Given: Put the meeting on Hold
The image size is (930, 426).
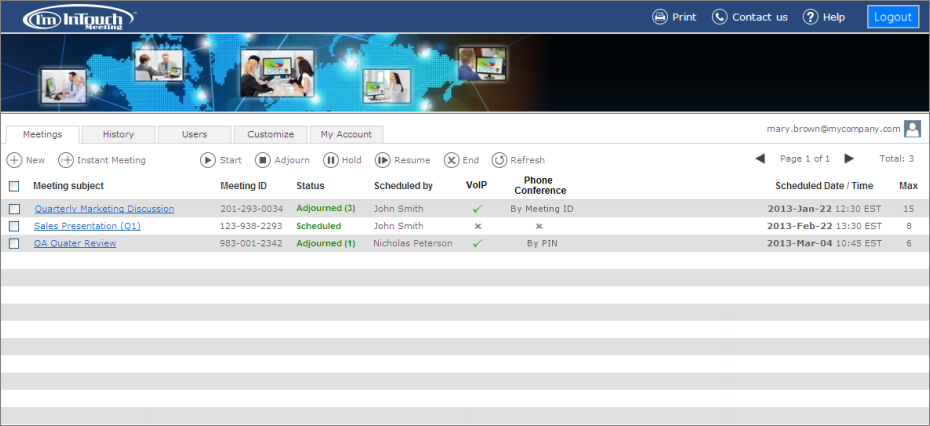Looking at the screenshot, I should (x=330, y=160).
